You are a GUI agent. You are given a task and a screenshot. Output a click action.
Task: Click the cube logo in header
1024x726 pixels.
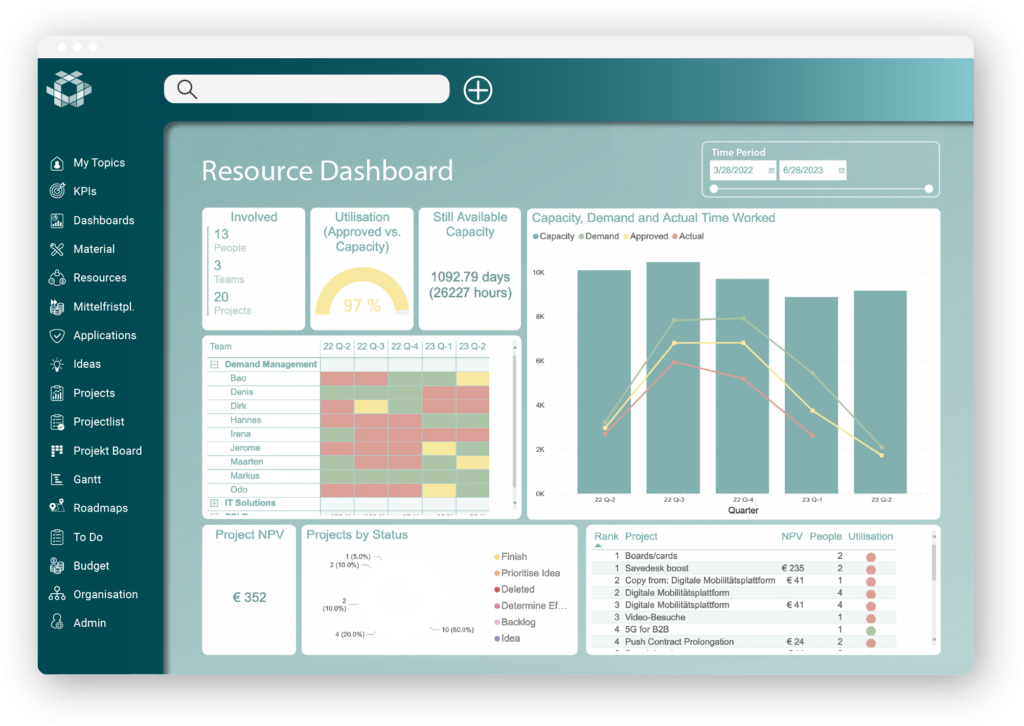(x=69, y=90)
